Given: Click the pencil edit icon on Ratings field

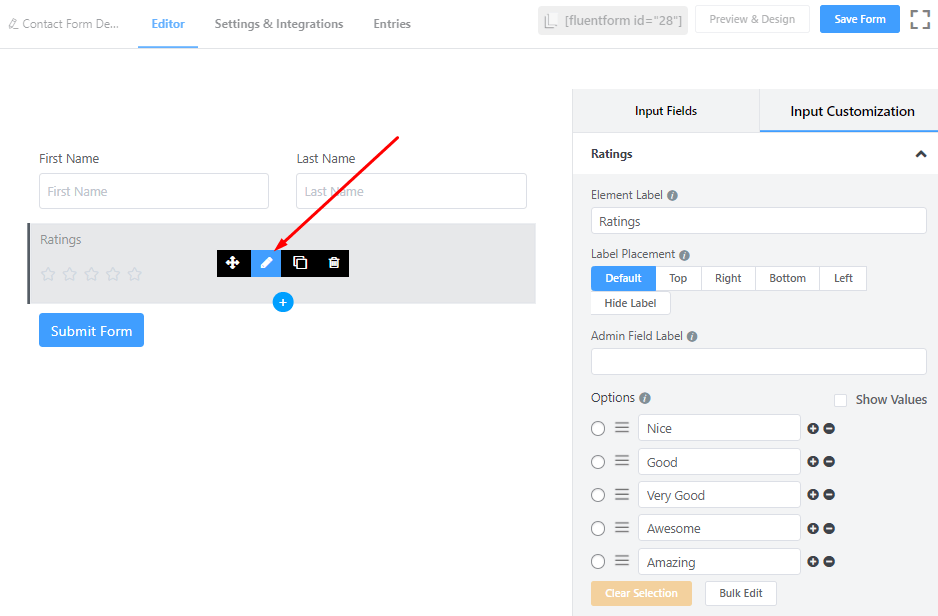Looking at the screenshot, I should (x=266, y=263).
